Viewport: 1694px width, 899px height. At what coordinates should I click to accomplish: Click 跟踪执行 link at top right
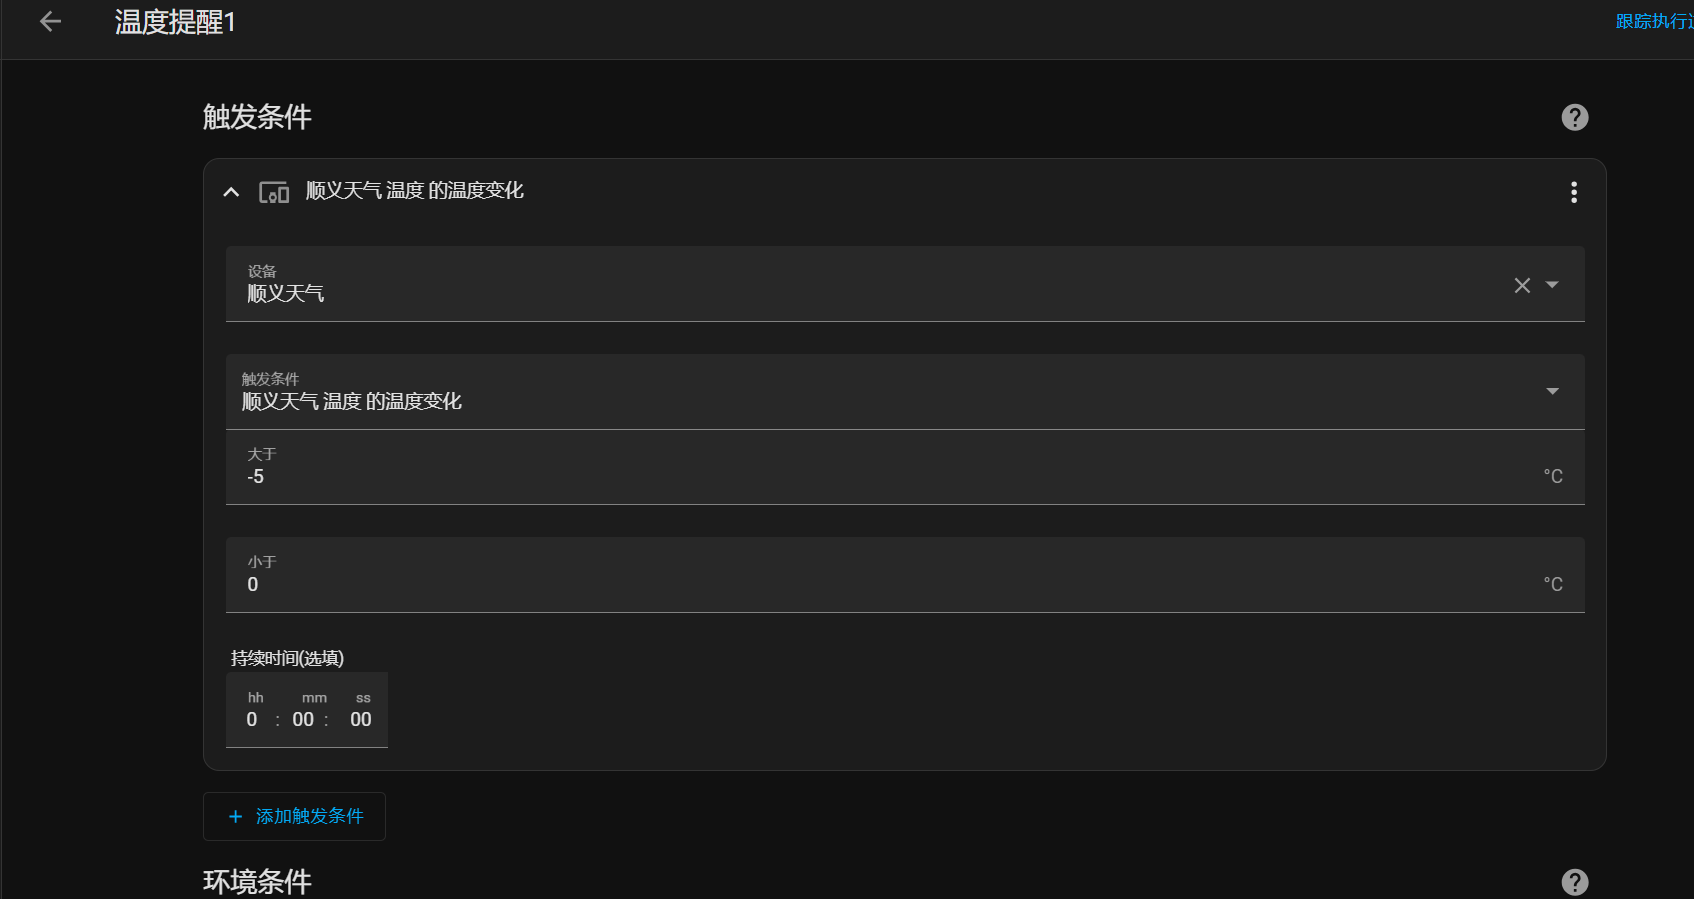(x=1654, y=22)
